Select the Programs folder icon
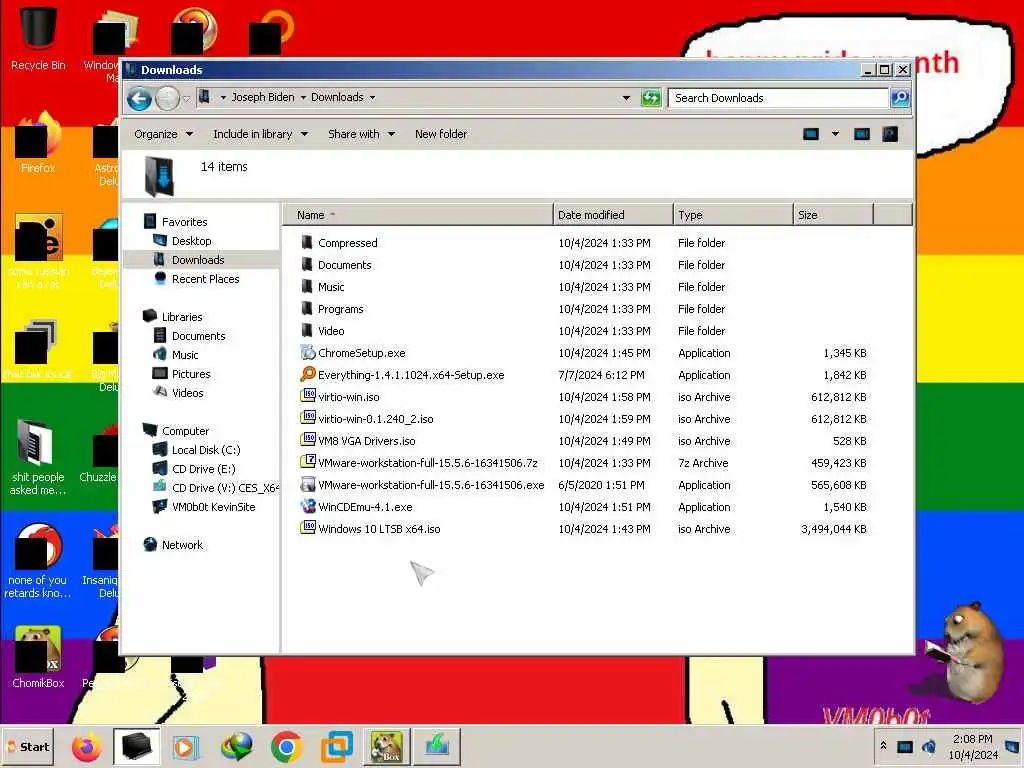The image size is (1024, 768). [x=307, y=309]
